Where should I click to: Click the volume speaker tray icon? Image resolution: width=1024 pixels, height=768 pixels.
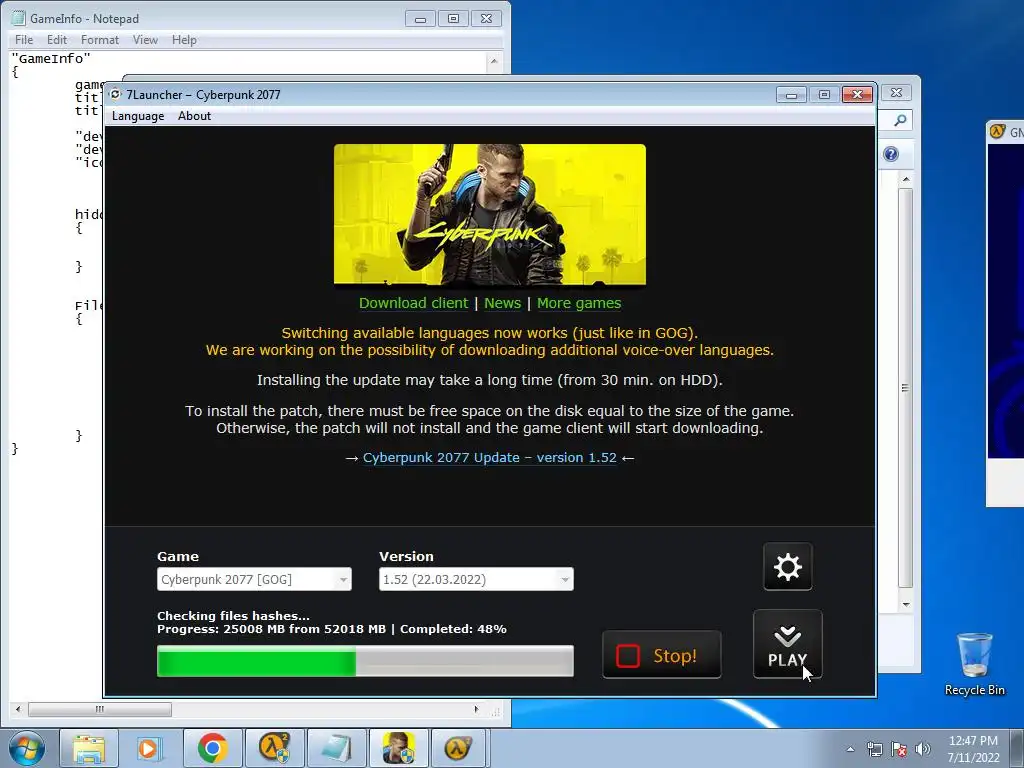[922, 749]
